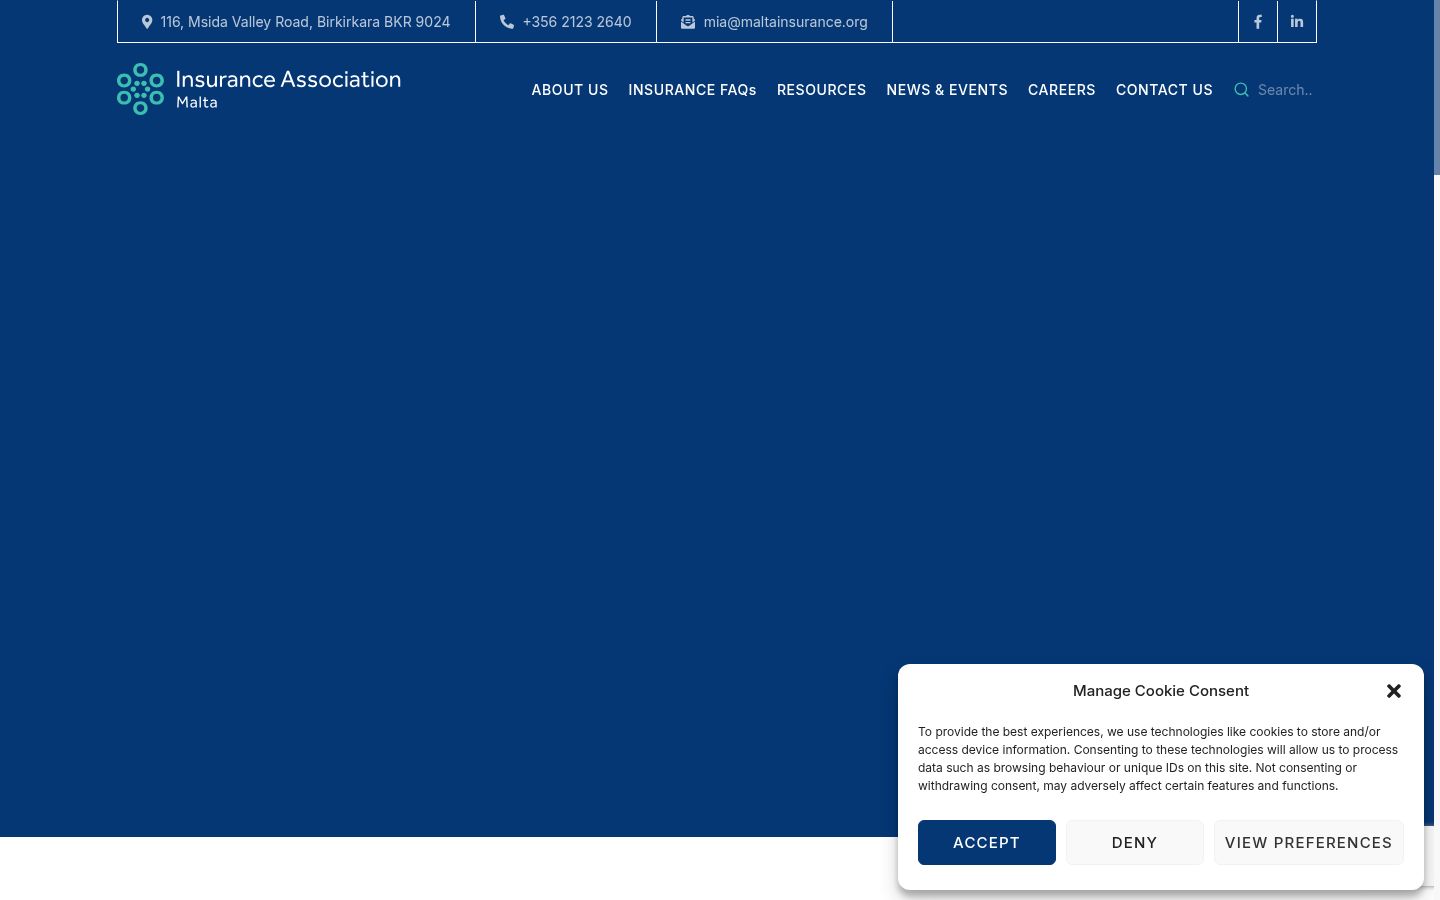Go to the Contact Us page

pos(1164,90)
